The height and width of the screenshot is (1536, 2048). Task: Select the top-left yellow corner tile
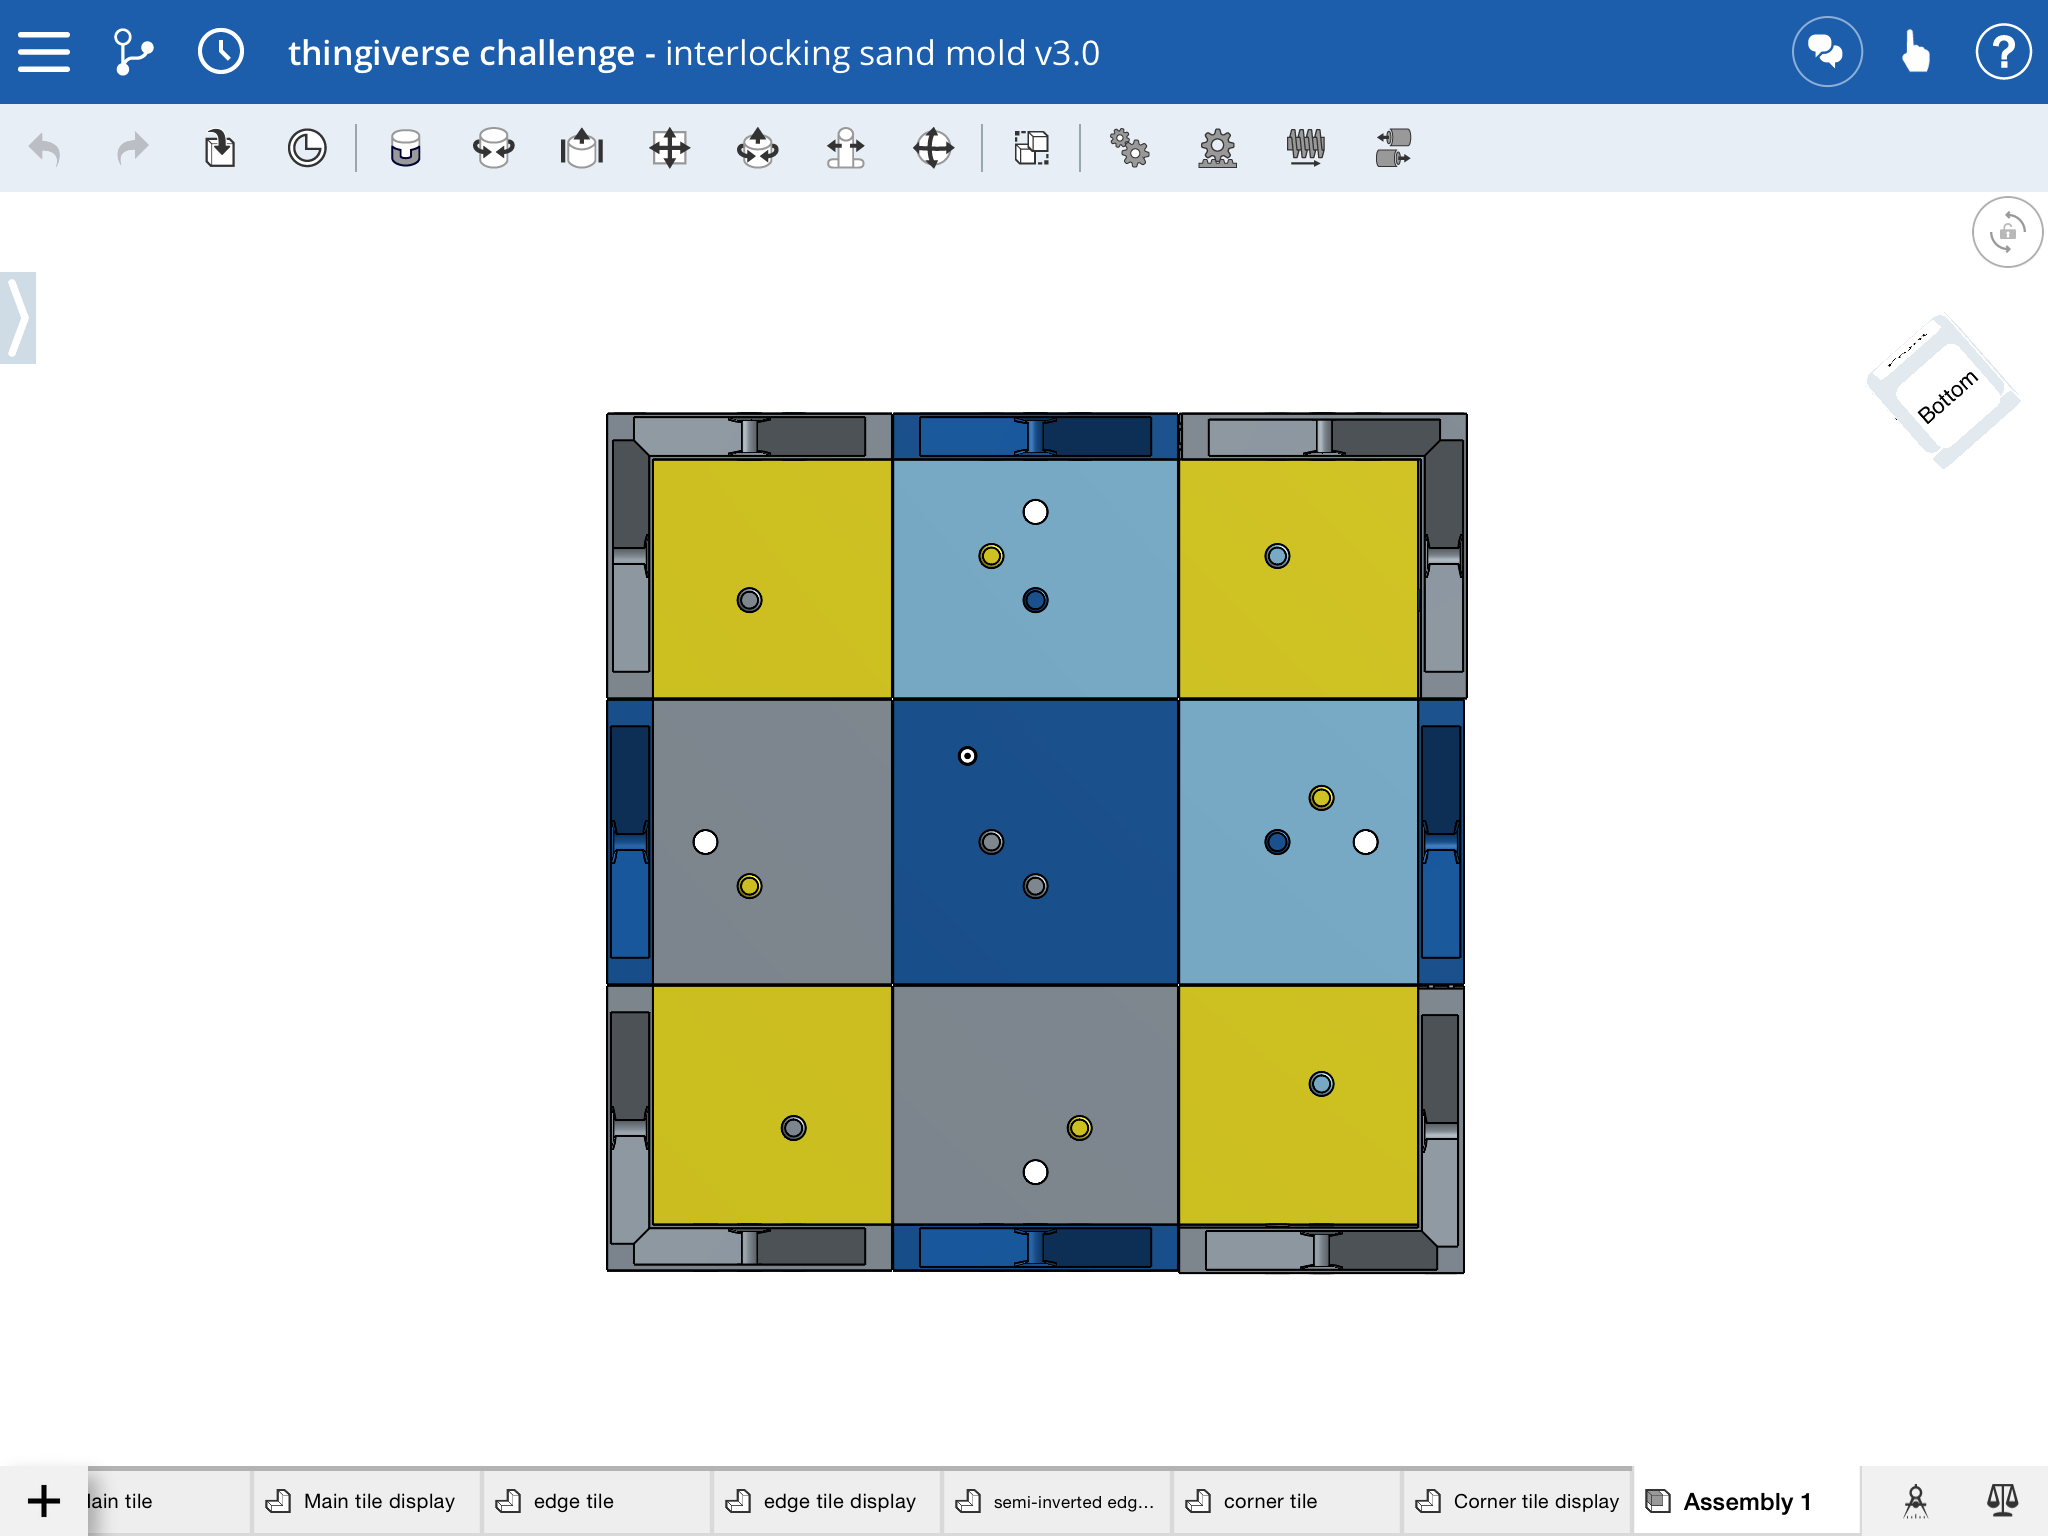(x=772, y=578)
